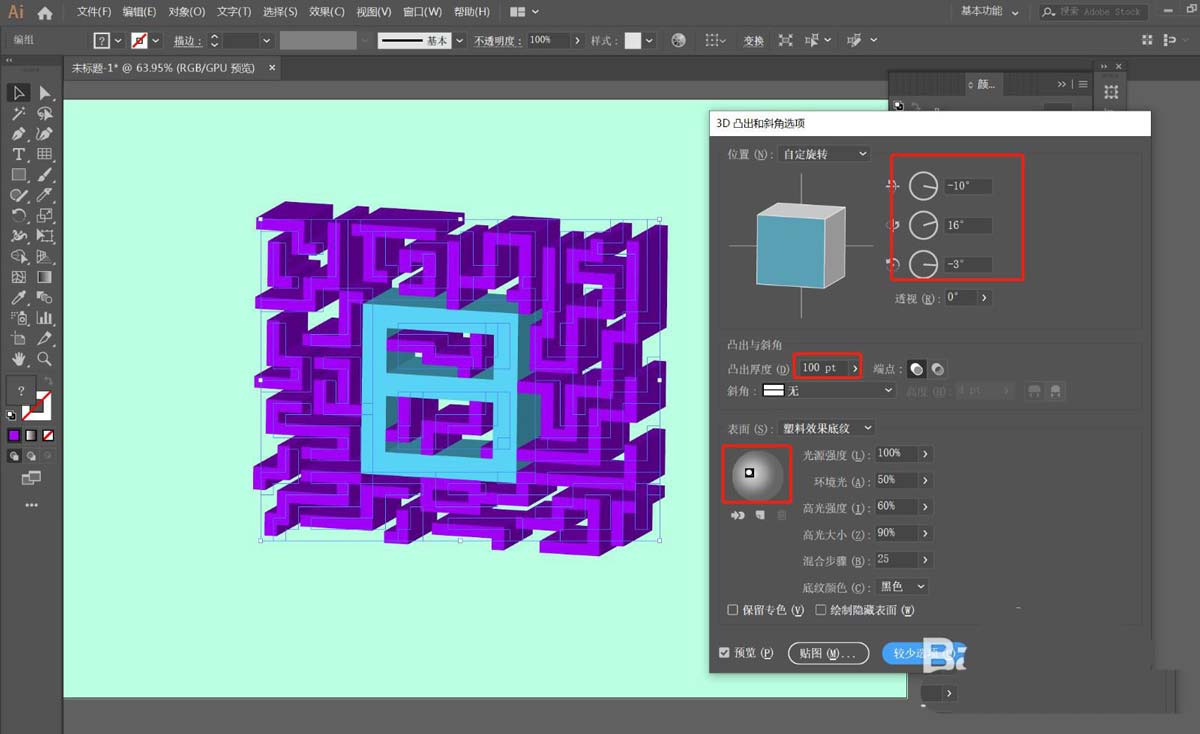Open the 底纹颜色 shading color dropdown
Screen dimensions: 1200x734
[900, 586]
